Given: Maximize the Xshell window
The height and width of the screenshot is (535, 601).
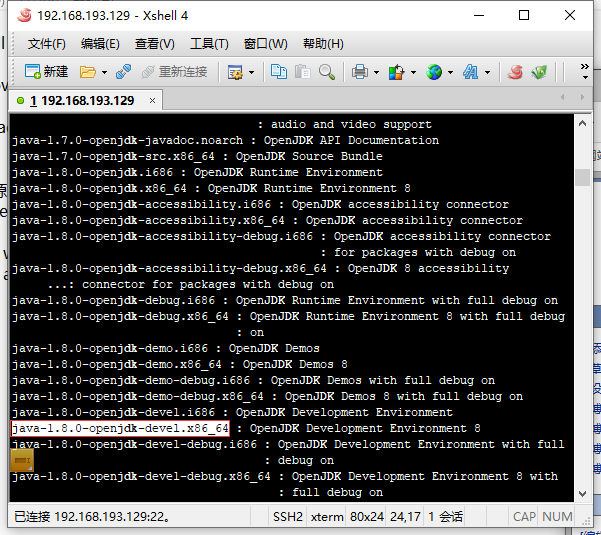Looking at the screenshot, I should 524,15.
